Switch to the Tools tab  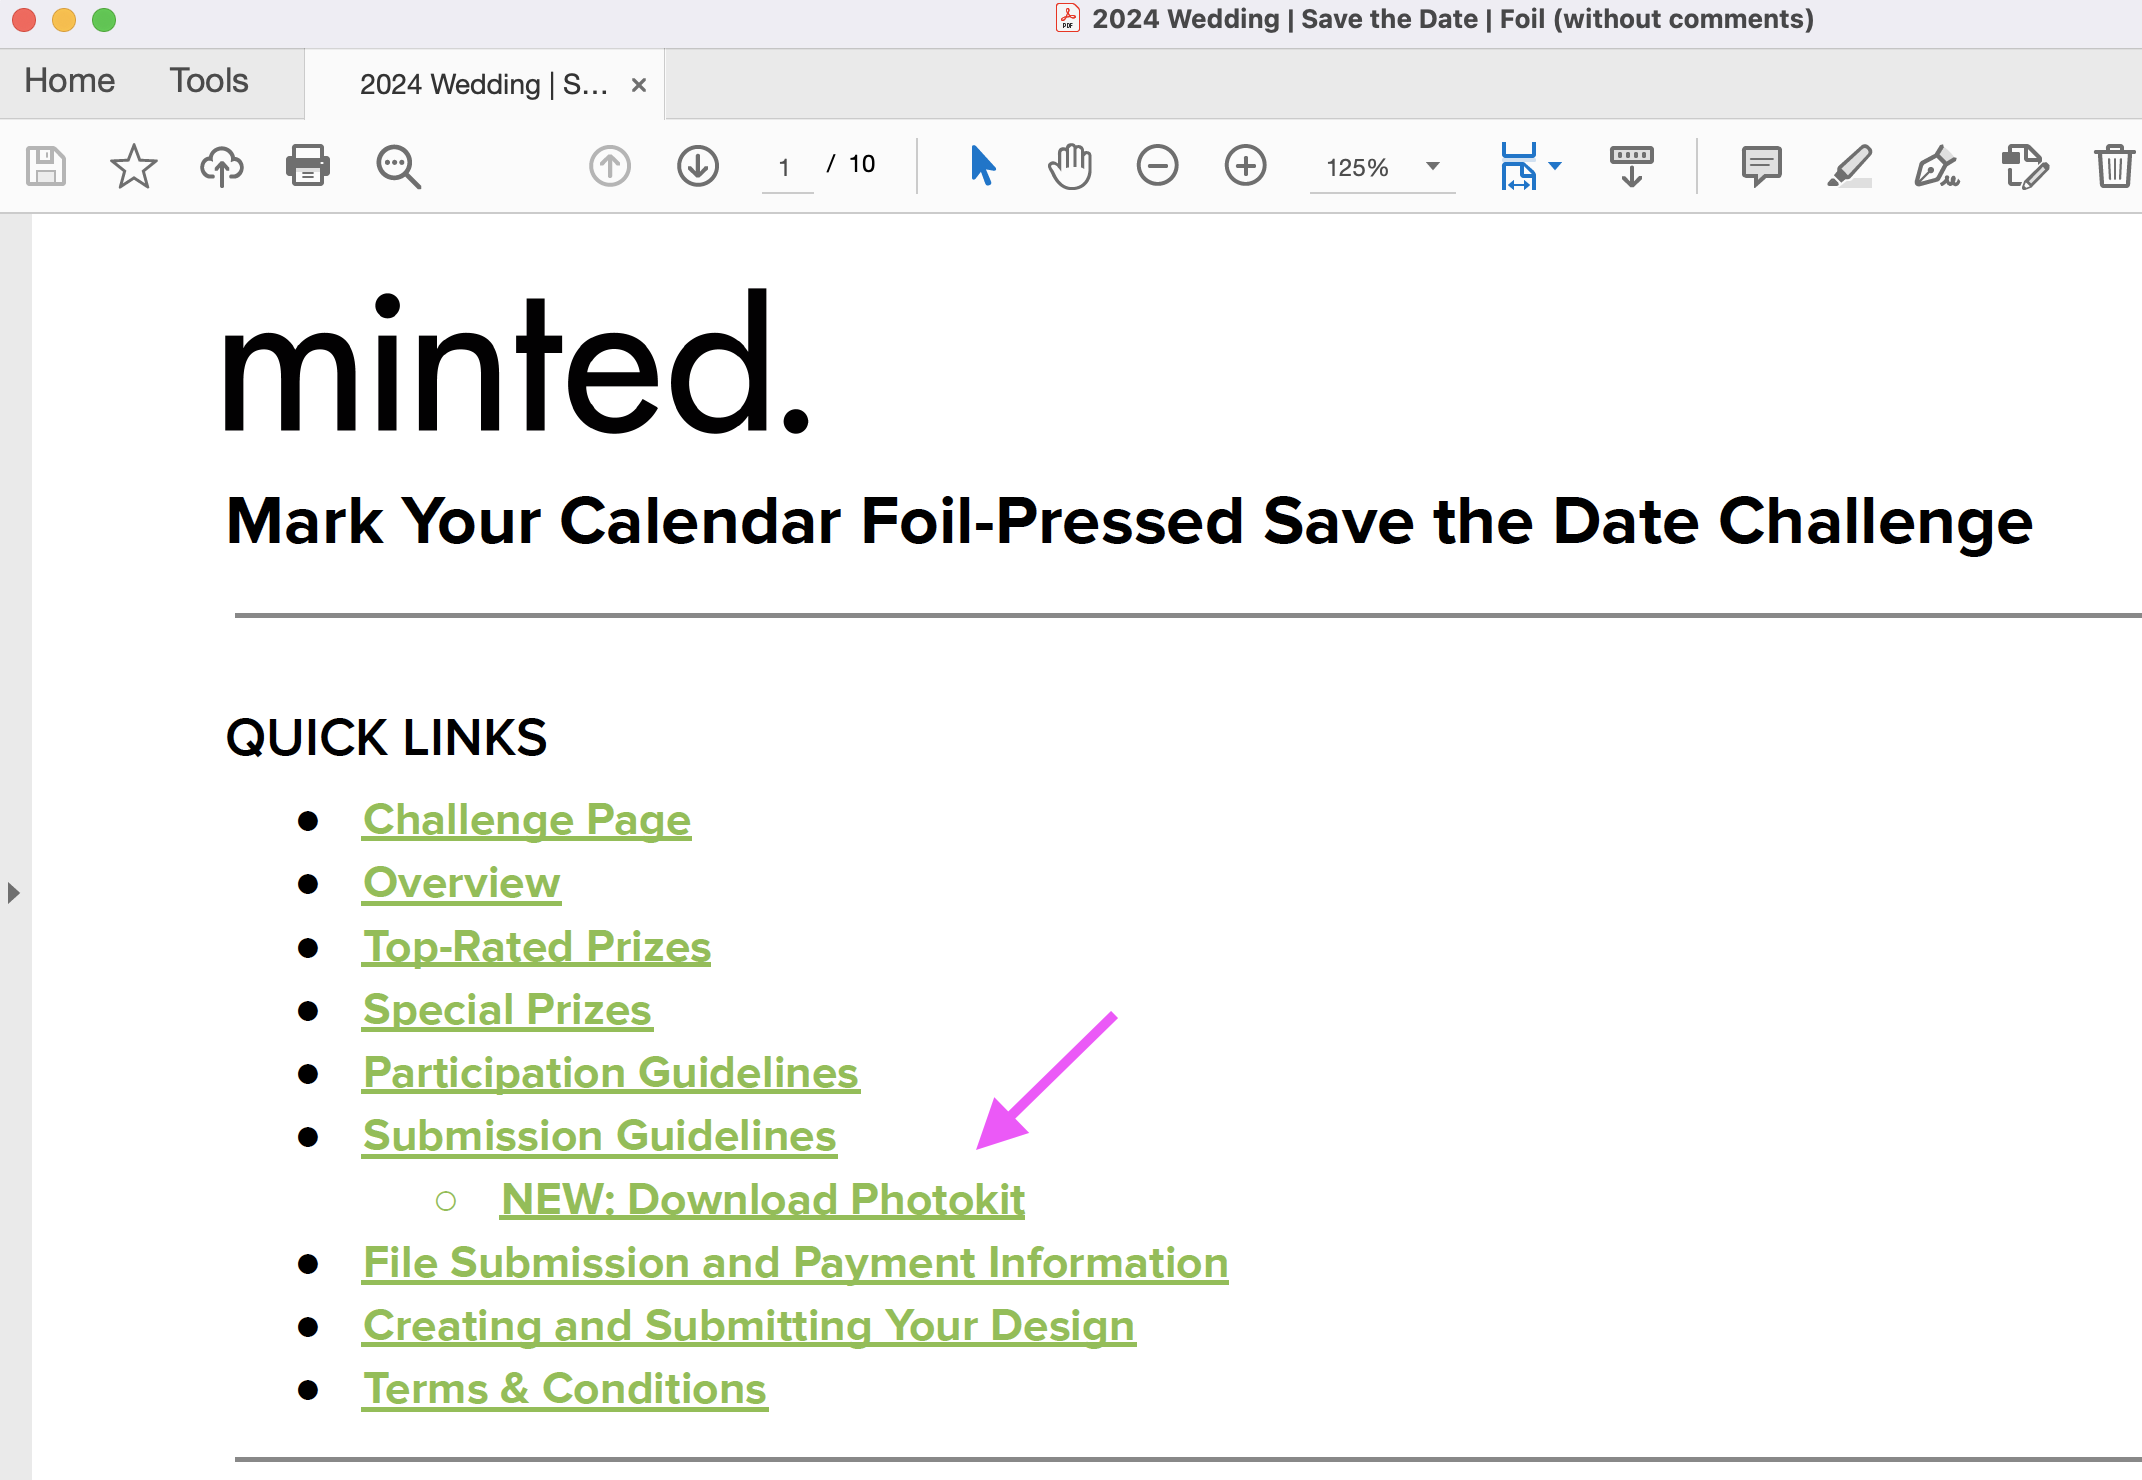(209, 81)
